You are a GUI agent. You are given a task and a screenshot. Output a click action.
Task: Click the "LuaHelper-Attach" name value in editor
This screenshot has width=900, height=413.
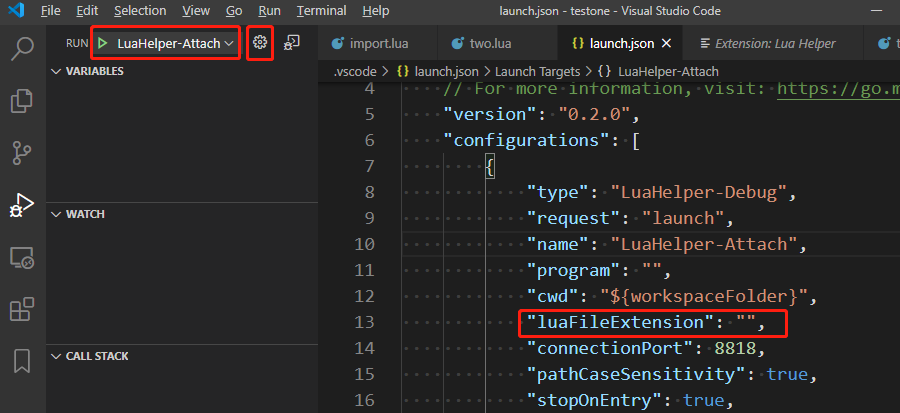703,244
